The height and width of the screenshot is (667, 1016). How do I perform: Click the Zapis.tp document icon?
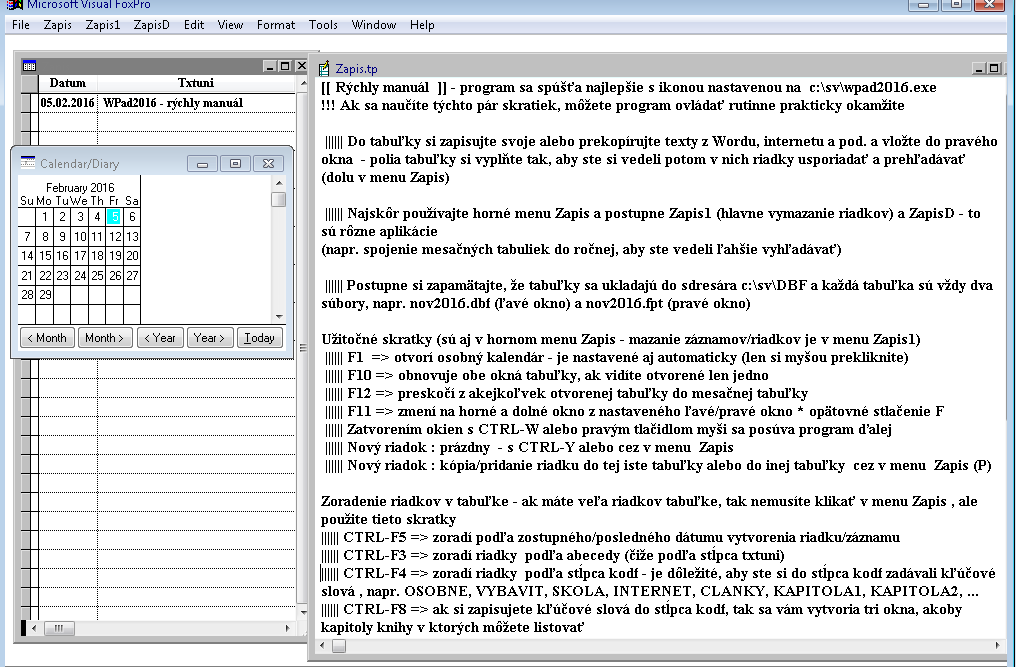click(x=324, y=69)
